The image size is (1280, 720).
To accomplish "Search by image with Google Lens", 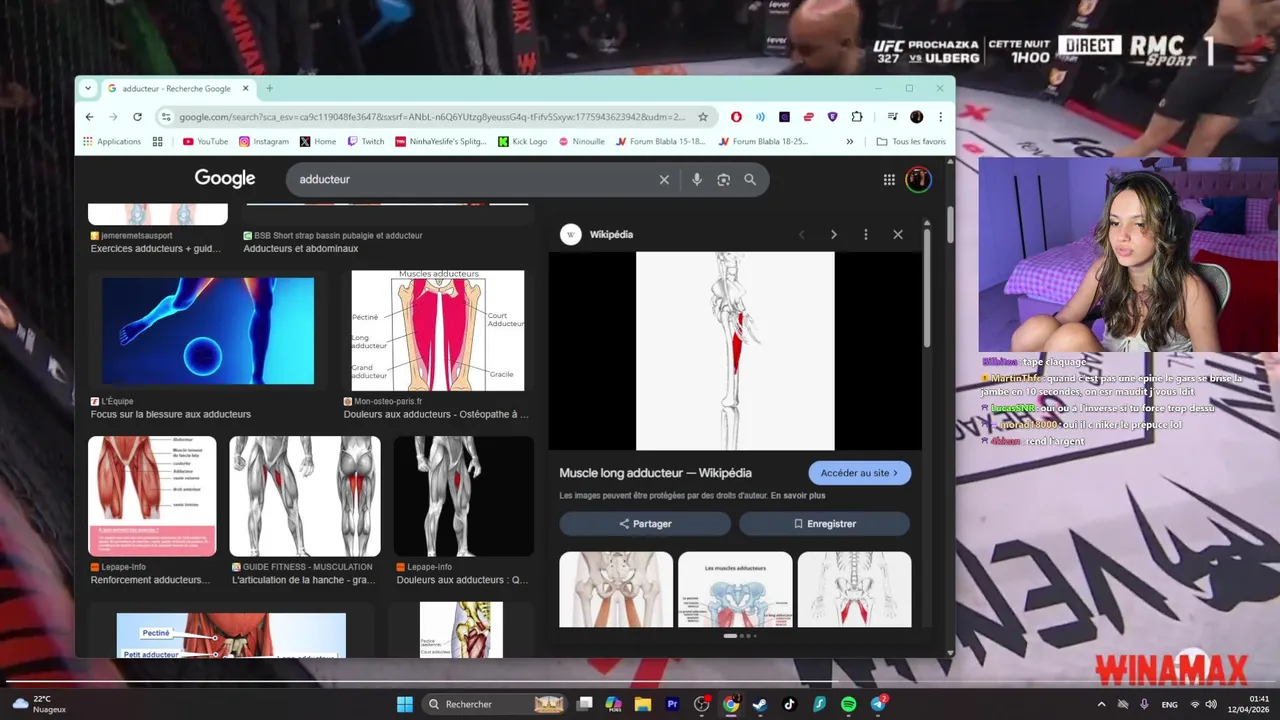I will point(723,180).
